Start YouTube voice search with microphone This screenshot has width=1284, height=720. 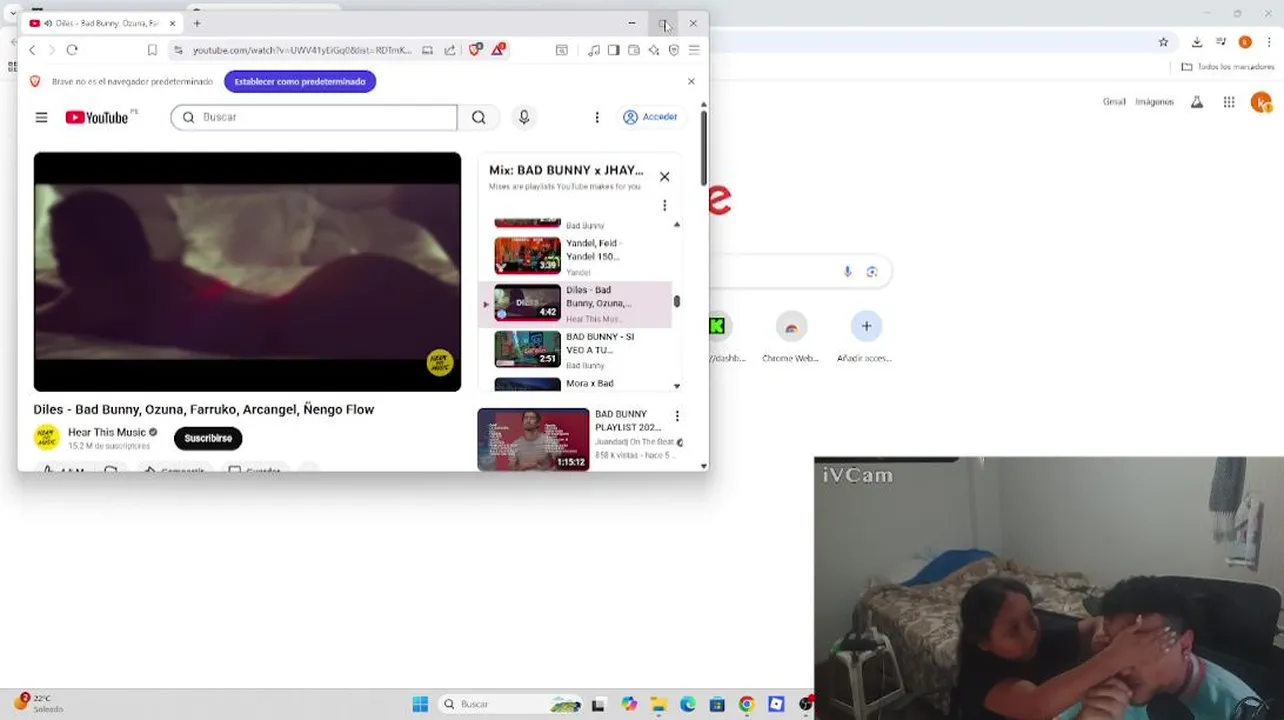[523, 117]
